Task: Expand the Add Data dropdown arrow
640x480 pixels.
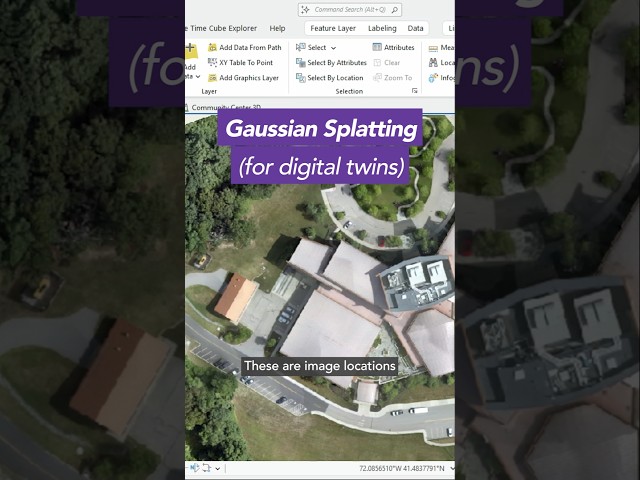Action: 198,76
